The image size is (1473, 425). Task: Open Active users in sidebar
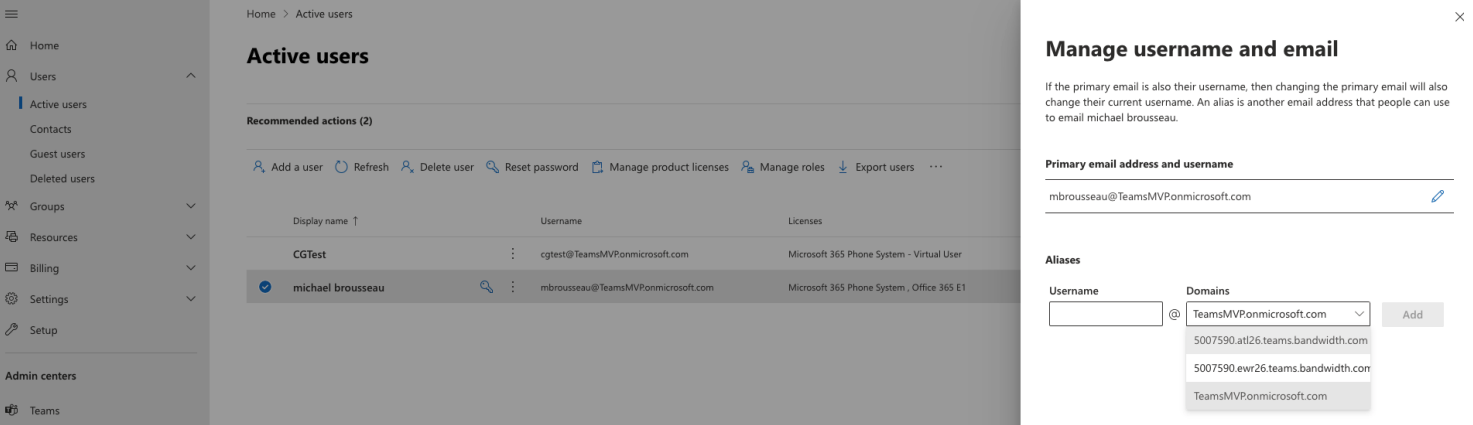click(58, 104)
